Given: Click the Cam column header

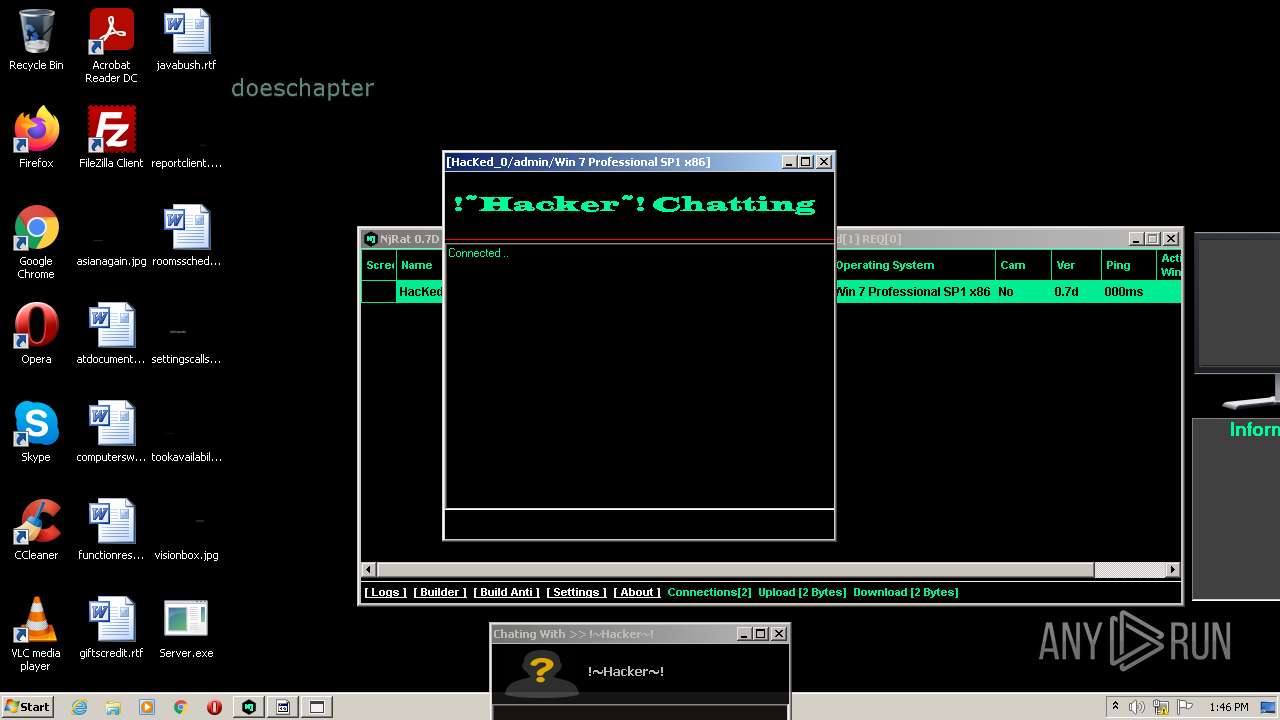Looking at the screenshot, I should tap(1023, 265).
